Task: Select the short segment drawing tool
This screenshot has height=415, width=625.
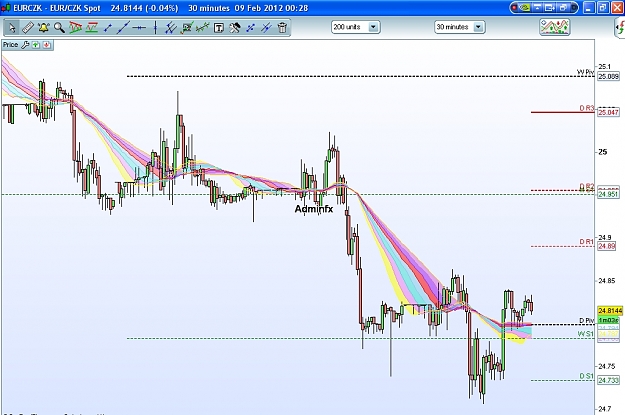Action: coord(107,28)
